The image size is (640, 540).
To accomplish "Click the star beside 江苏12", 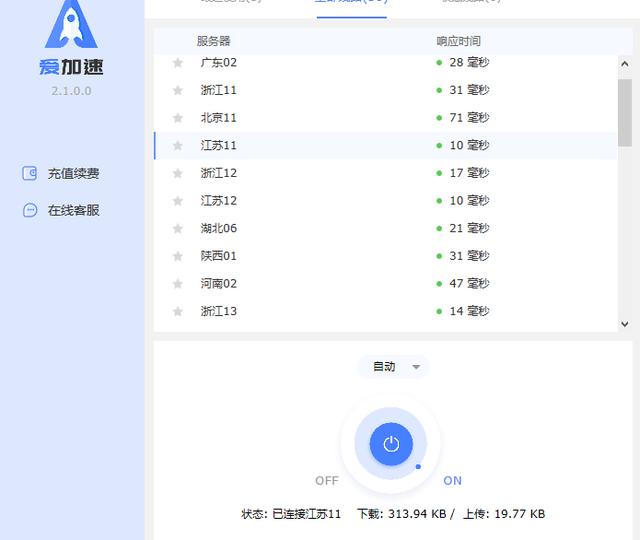I will pyautogui.click(x=178, y=201).
